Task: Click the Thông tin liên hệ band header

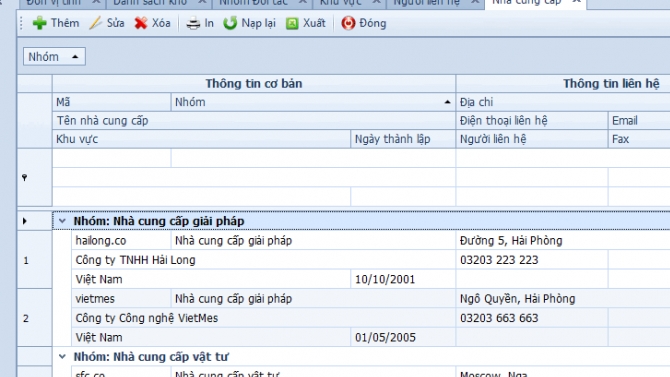Action: 563,83
